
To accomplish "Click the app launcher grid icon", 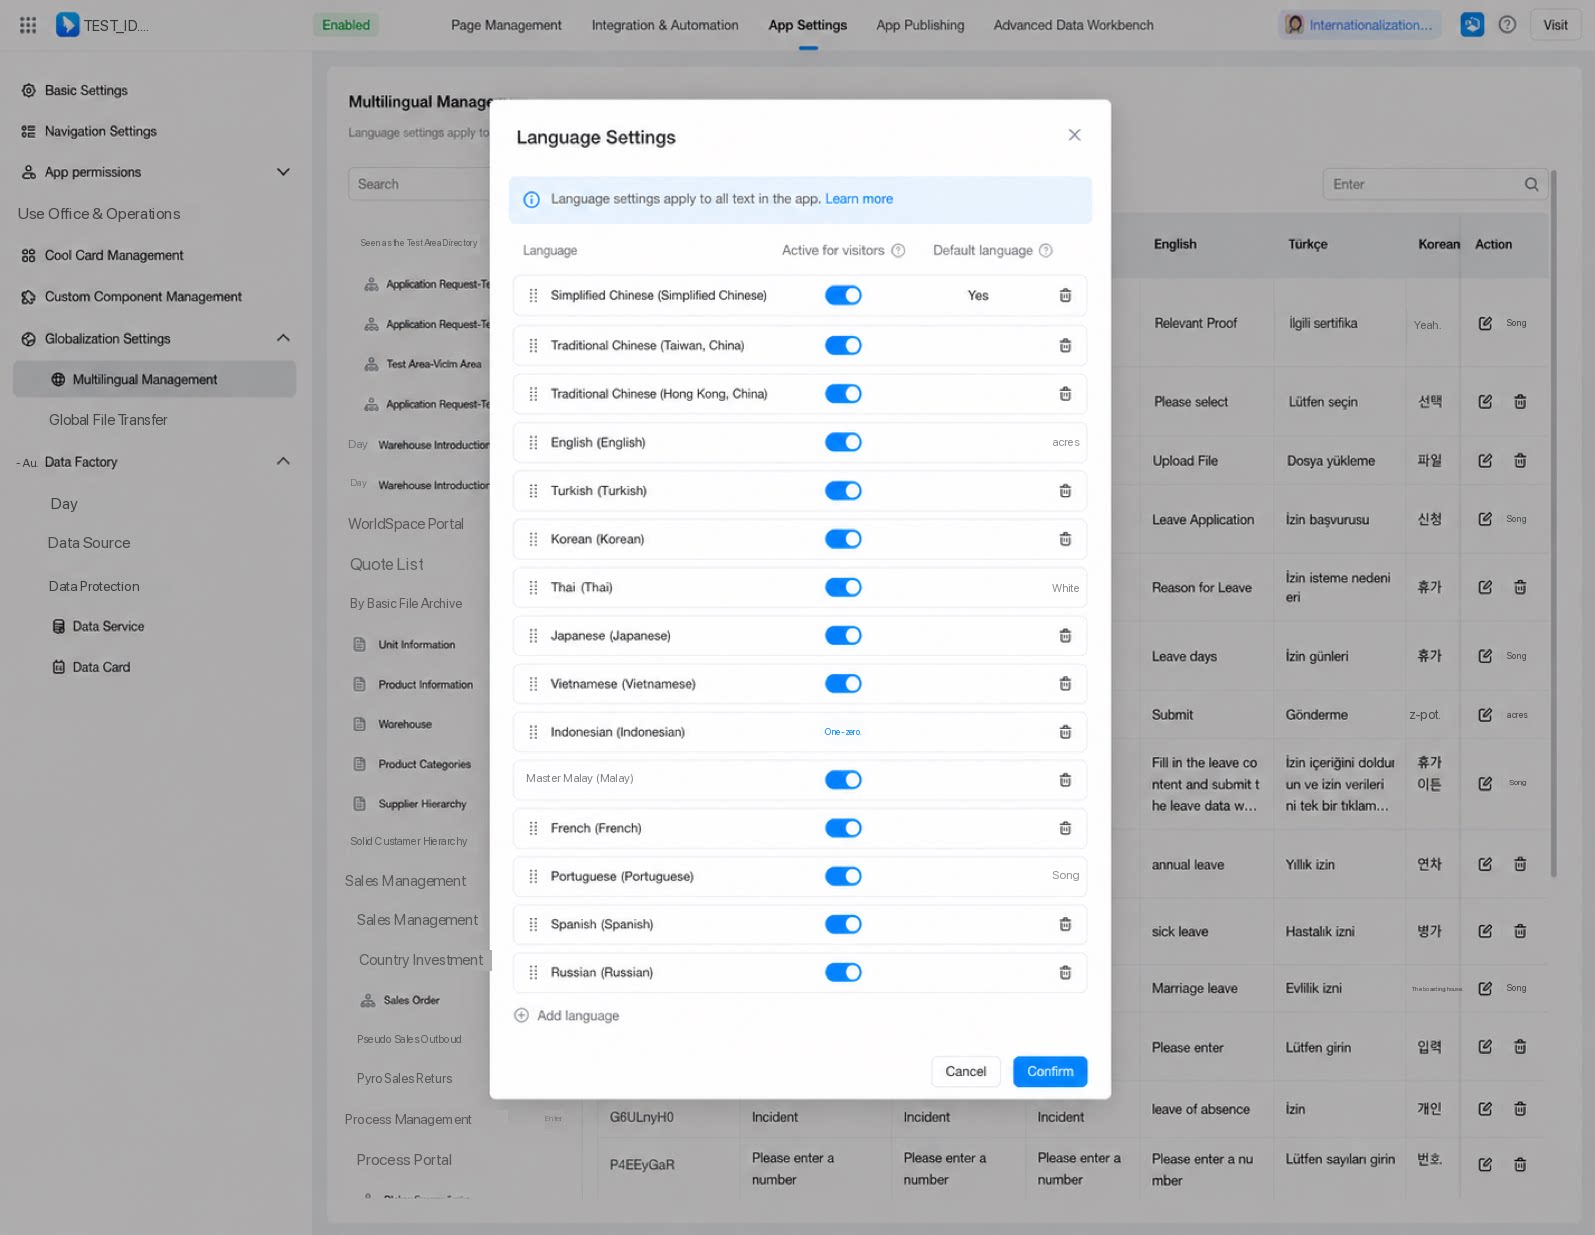I will pyautogui.click(x=28, y=25).
